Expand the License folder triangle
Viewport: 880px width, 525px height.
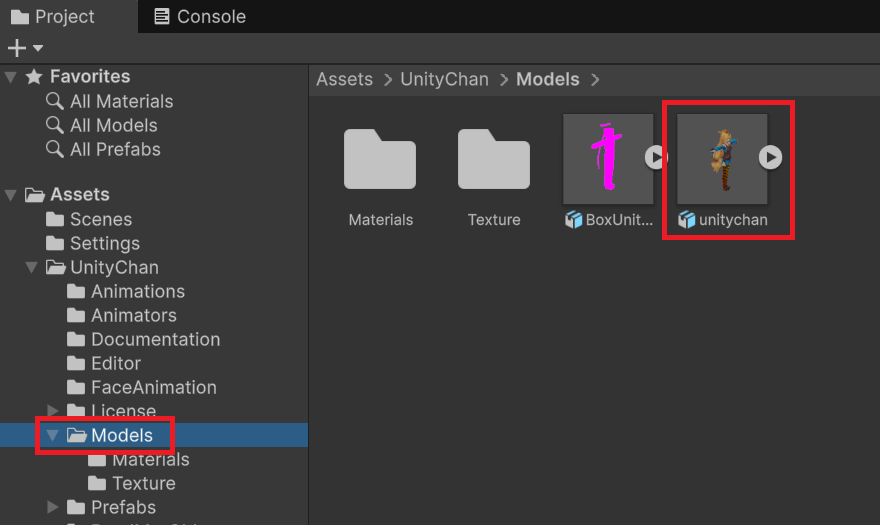tap(54, 411)
